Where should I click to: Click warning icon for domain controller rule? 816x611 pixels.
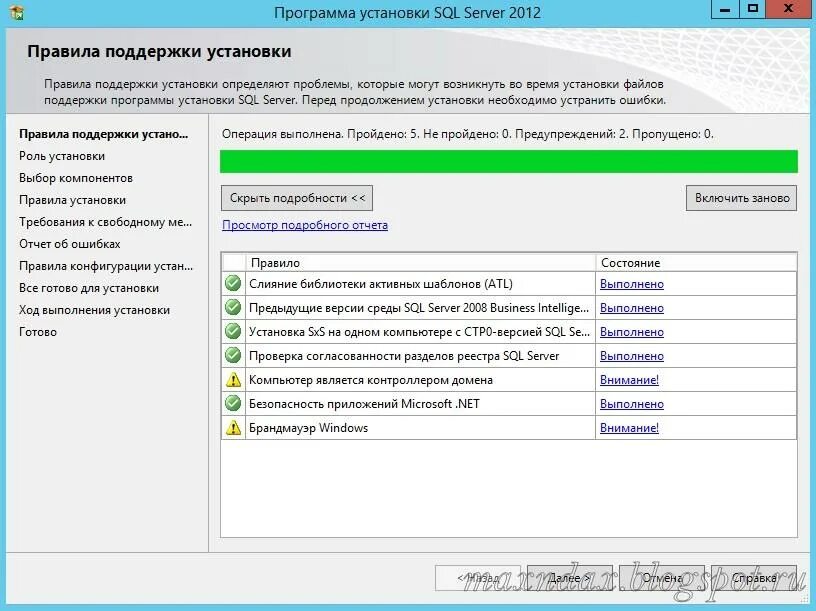(233, 380)
